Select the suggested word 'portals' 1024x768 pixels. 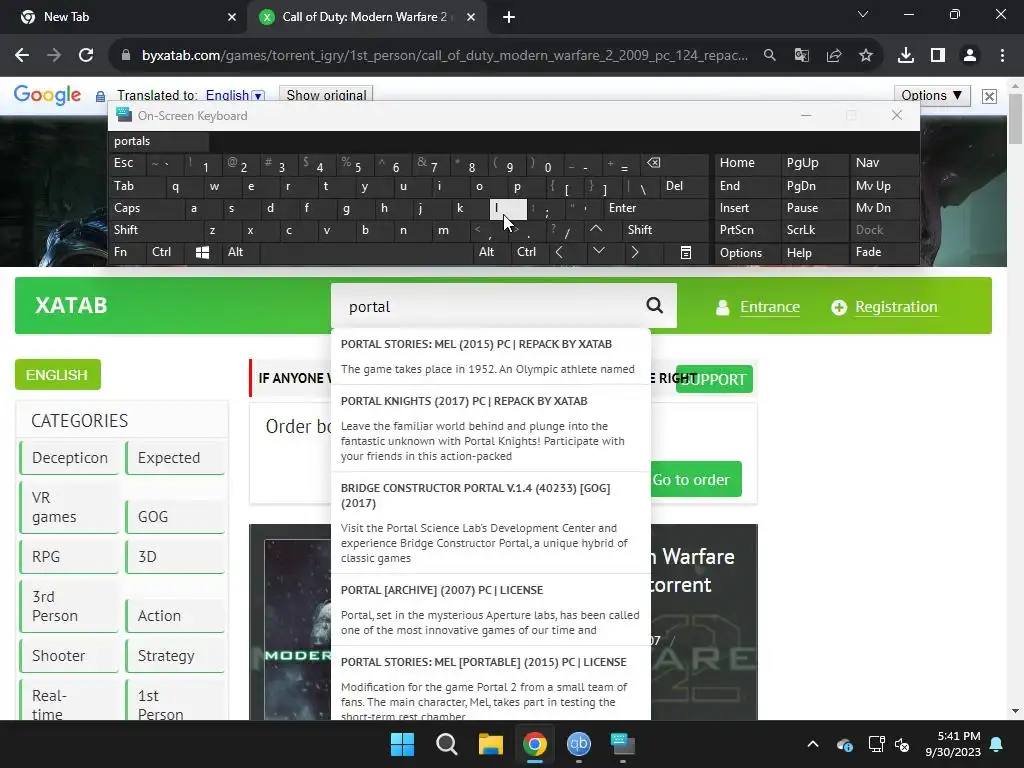pos(159,141)
